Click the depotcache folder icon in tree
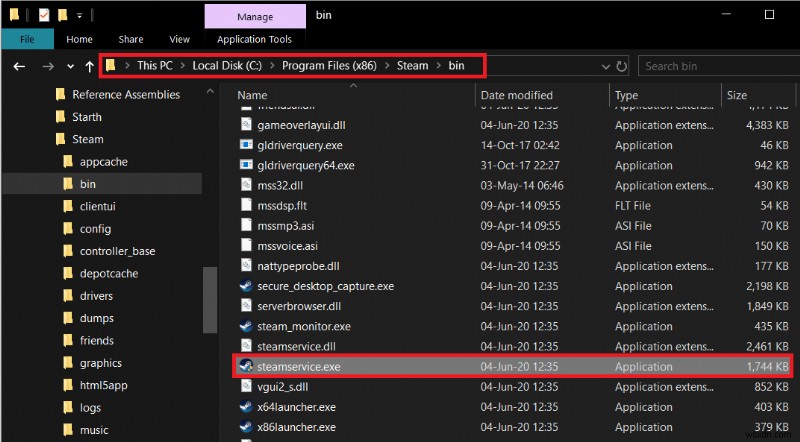 click(x=68, y=274)
